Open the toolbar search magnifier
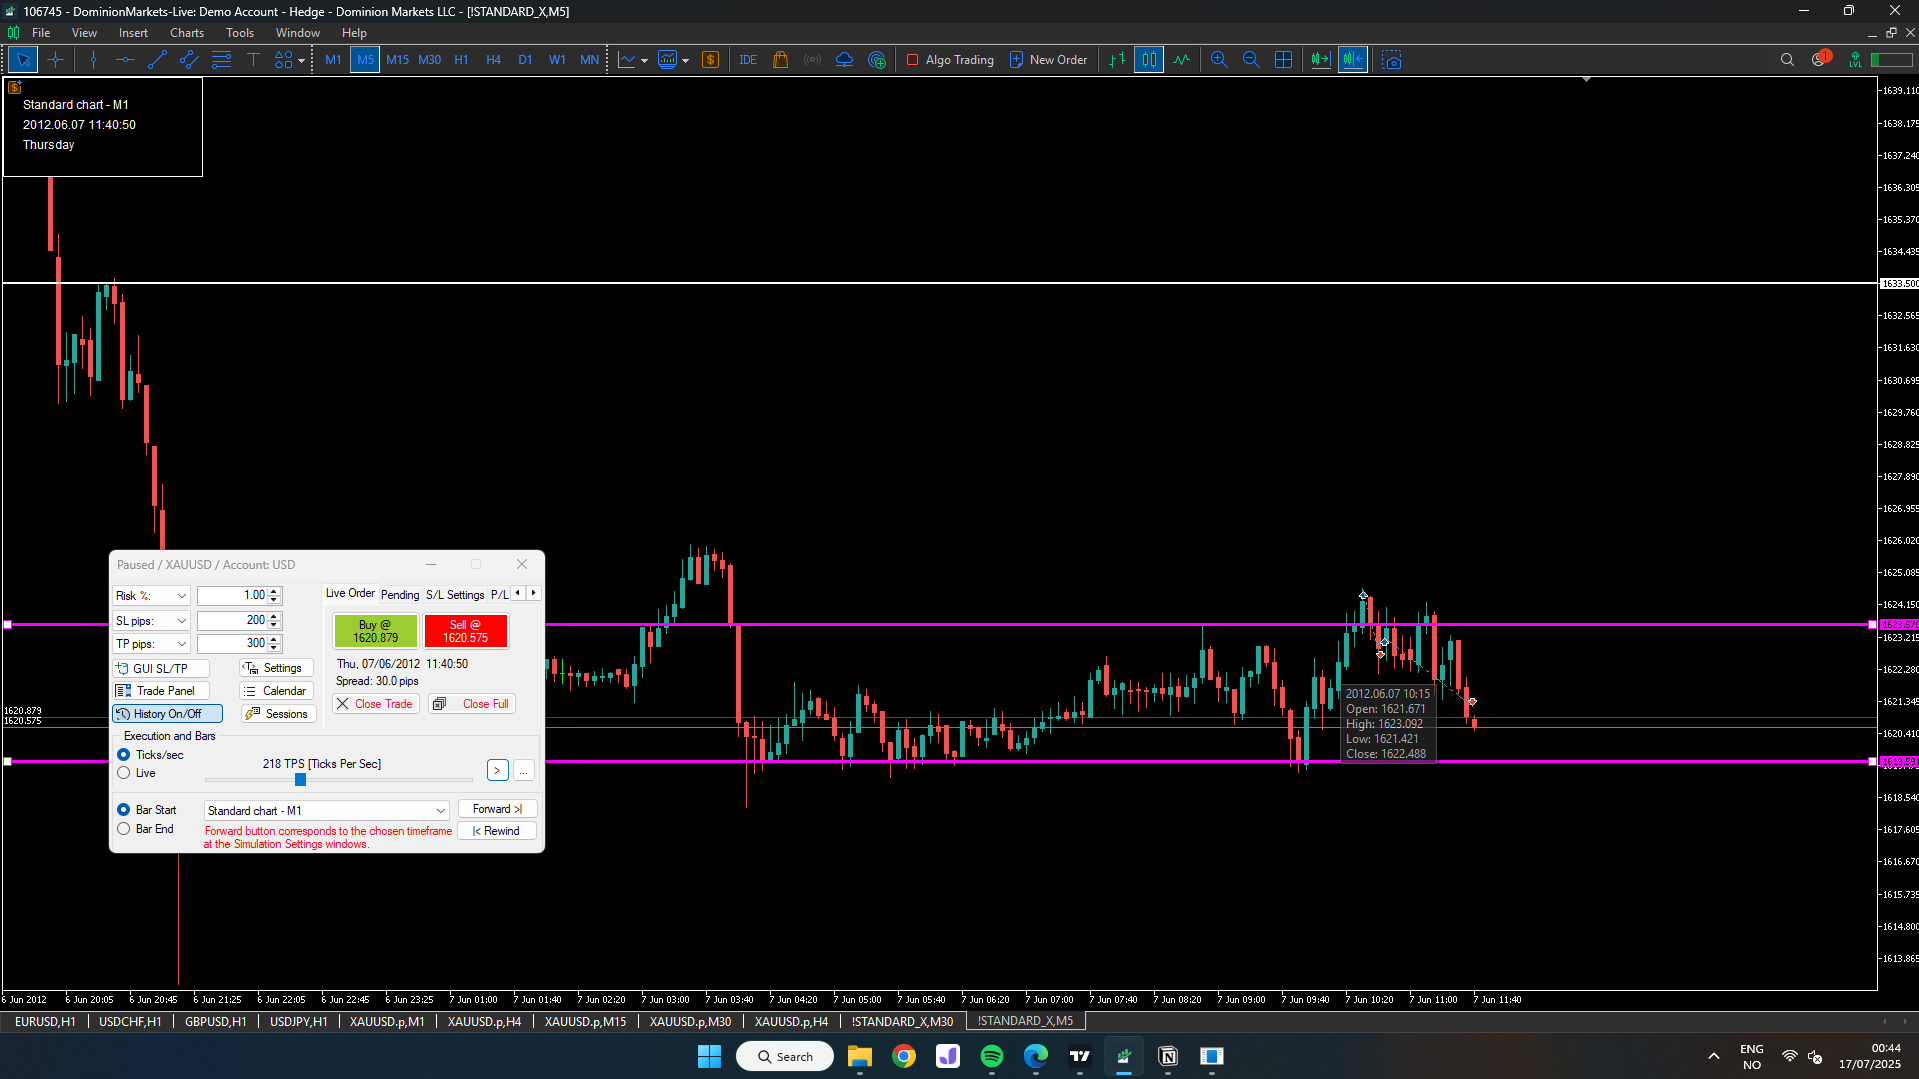 click(x=1787, y=60)
